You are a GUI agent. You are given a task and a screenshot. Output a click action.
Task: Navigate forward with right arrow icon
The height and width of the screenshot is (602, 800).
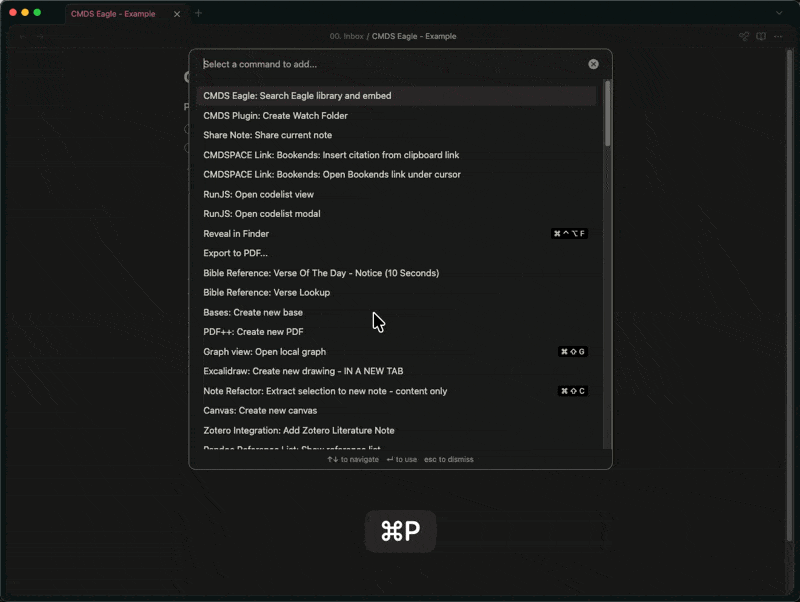click(x=40, y=36)
